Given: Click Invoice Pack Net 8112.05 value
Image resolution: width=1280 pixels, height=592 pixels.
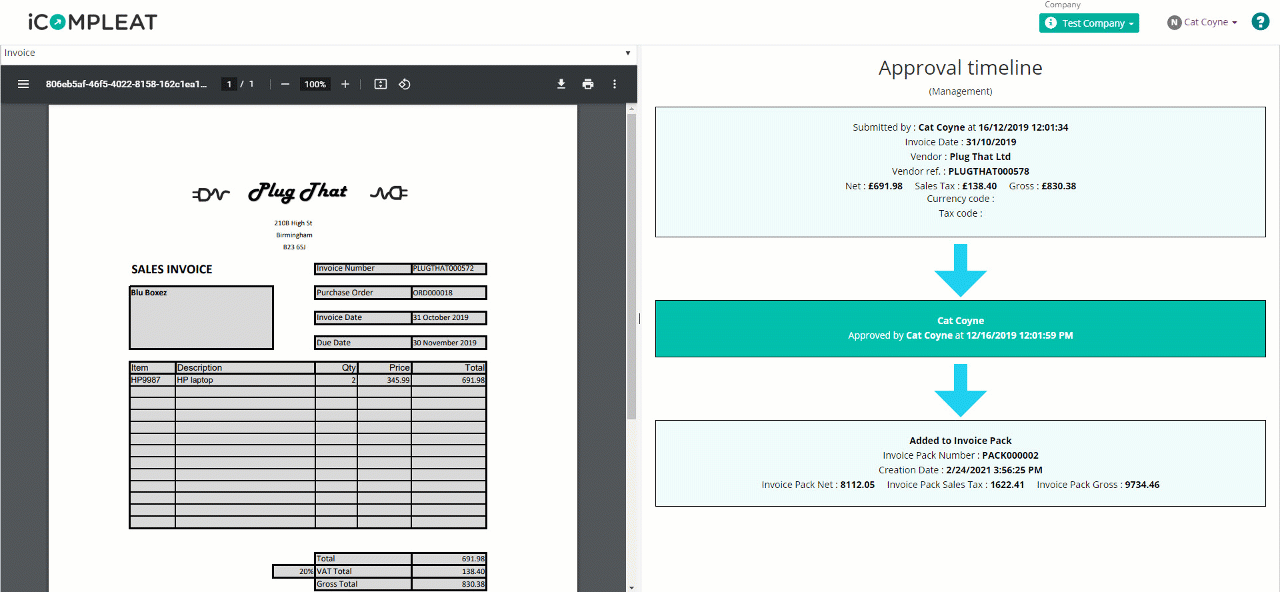Looking at the screenshot, I should click(857, 485).
